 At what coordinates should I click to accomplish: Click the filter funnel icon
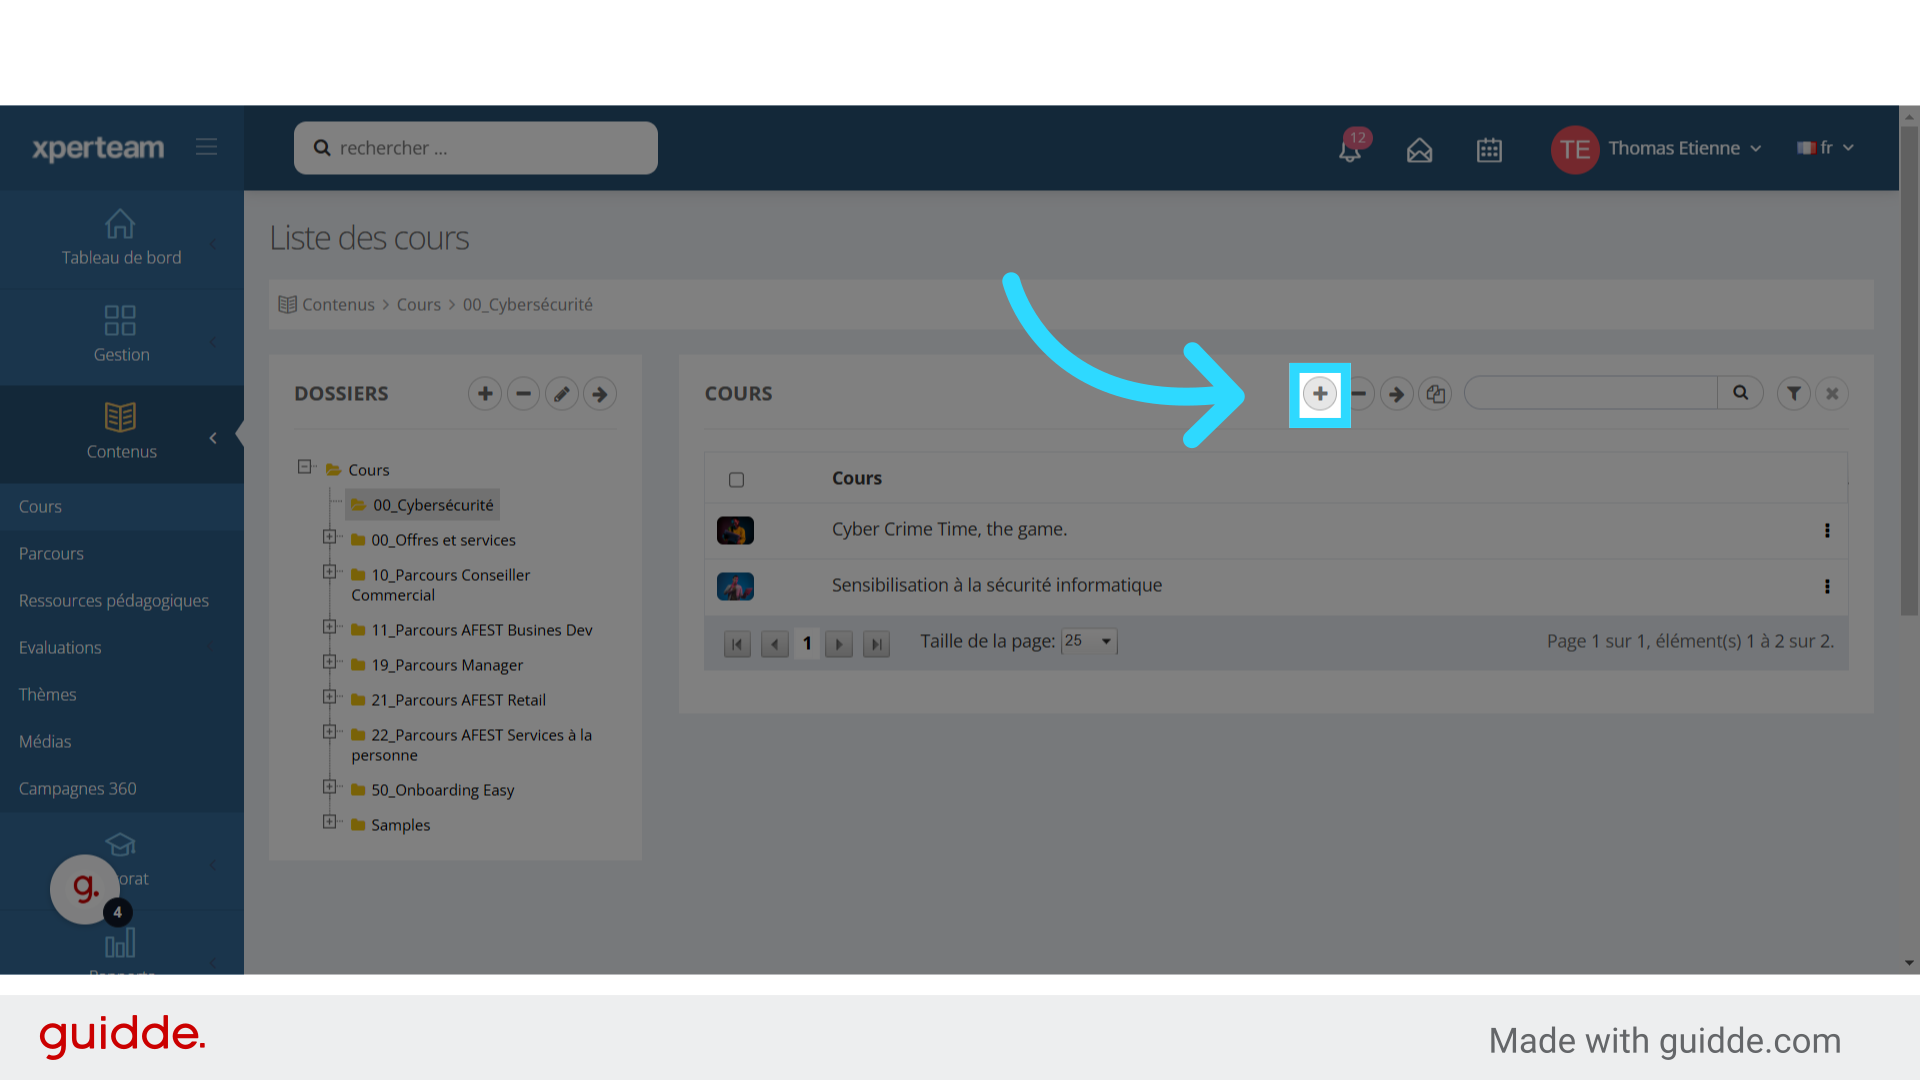[1794, 394]
